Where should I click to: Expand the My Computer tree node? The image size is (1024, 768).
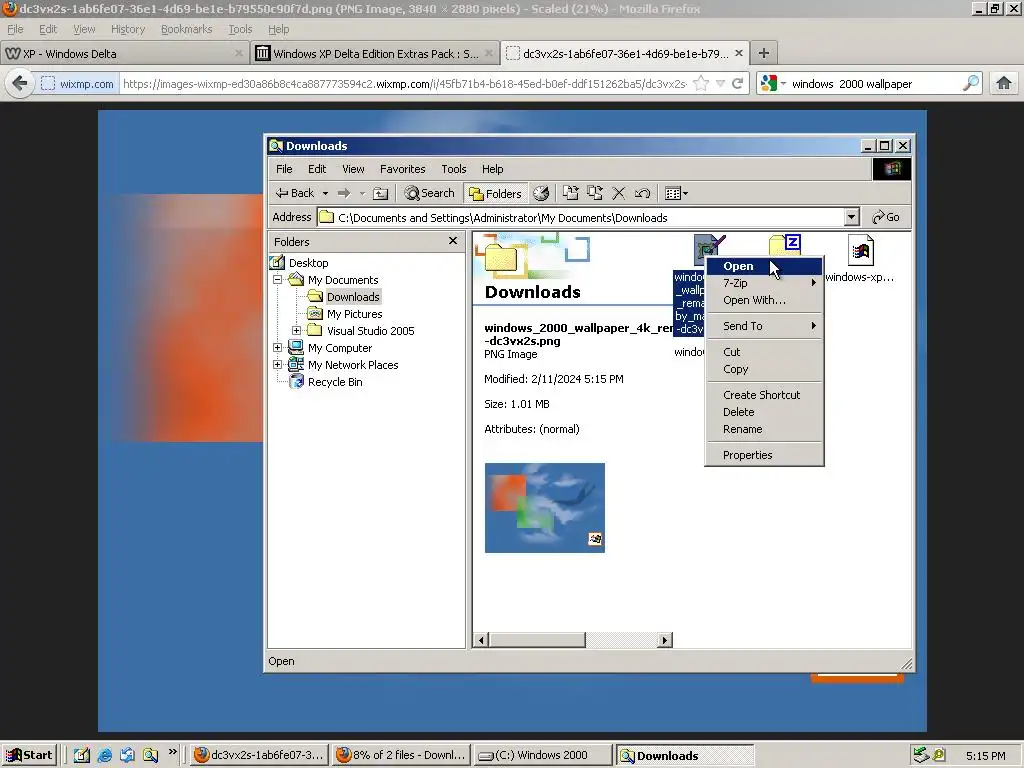tap(278, 348)
